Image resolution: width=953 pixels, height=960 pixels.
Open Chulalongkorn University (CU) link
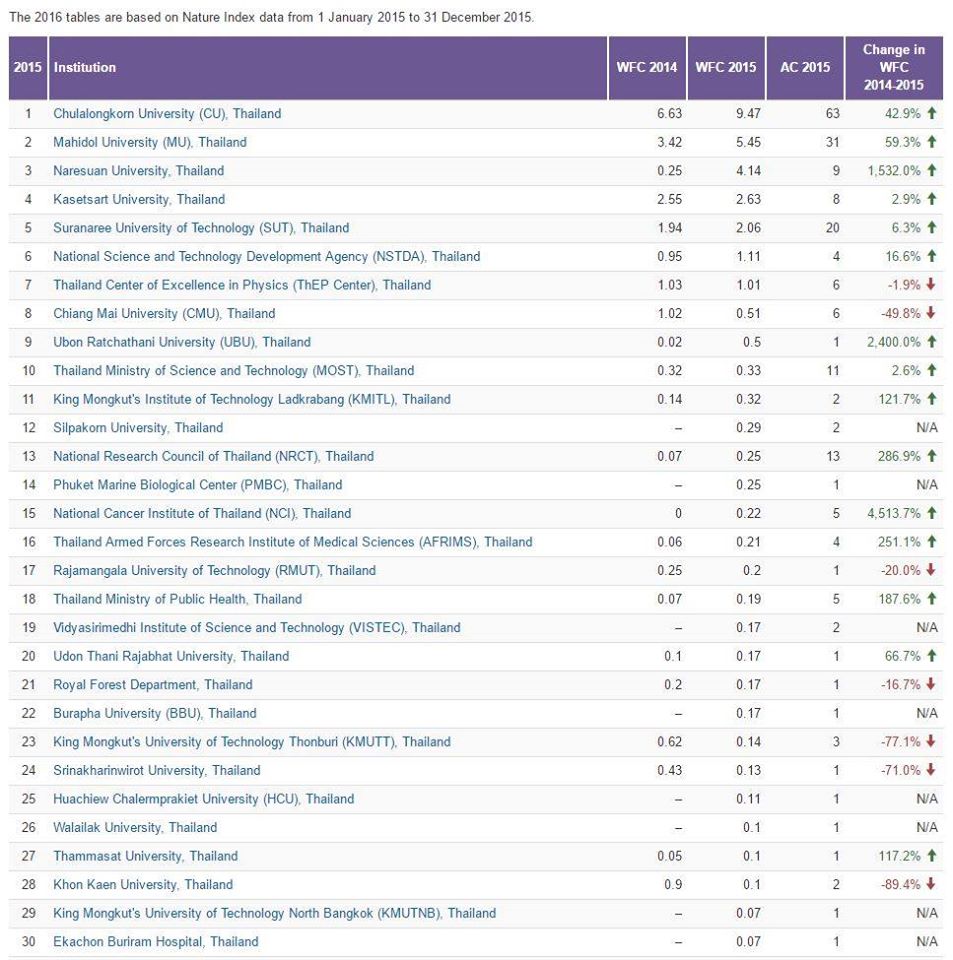coord(167,114)
